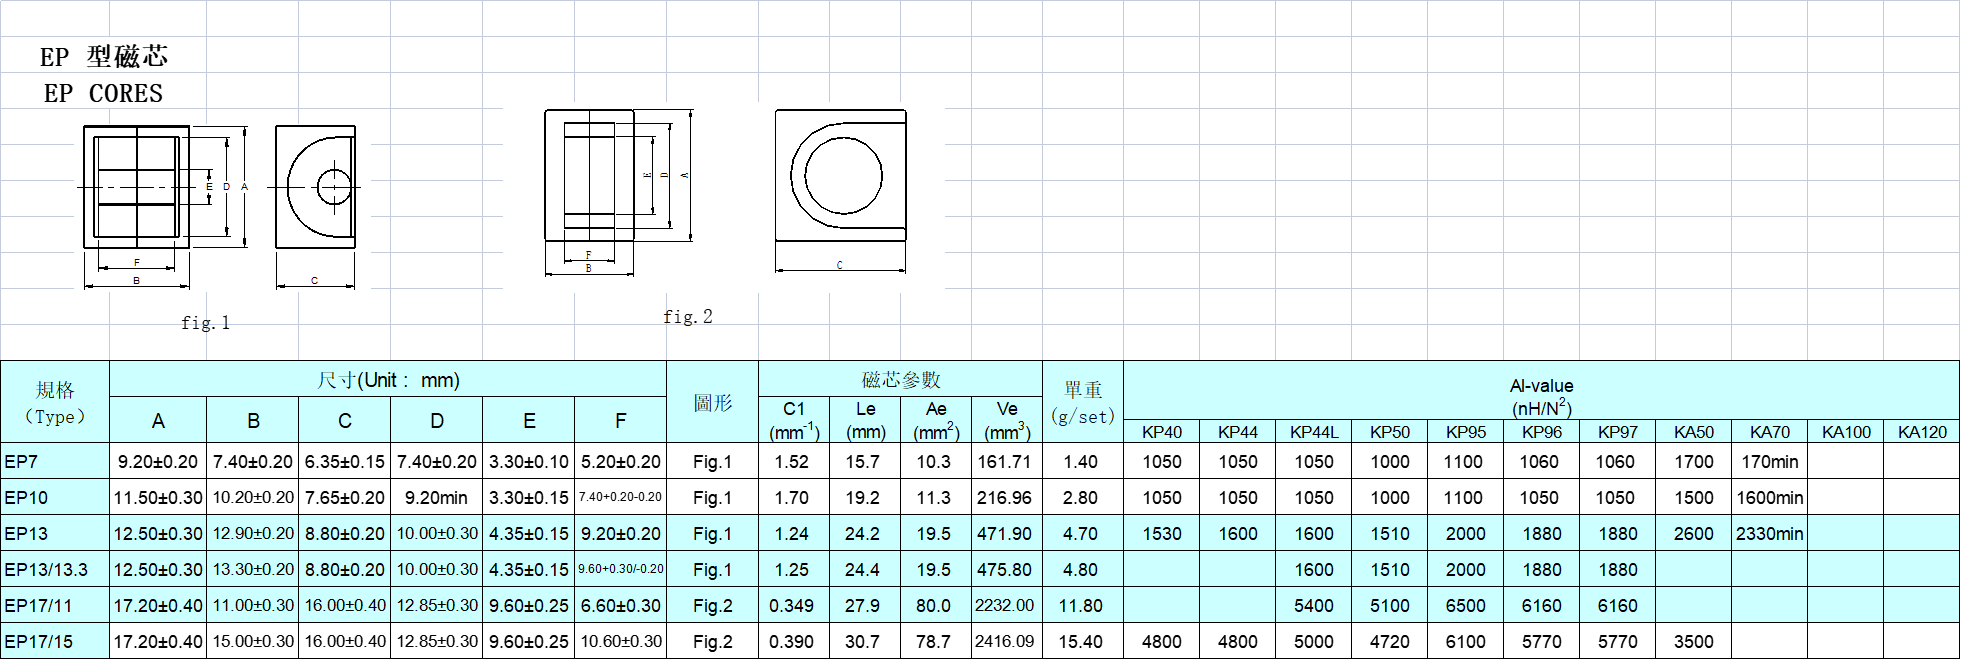The image size is (1961, 660).
Task: Select the 'KA120' column header
Action: [x=1922, y=432]
